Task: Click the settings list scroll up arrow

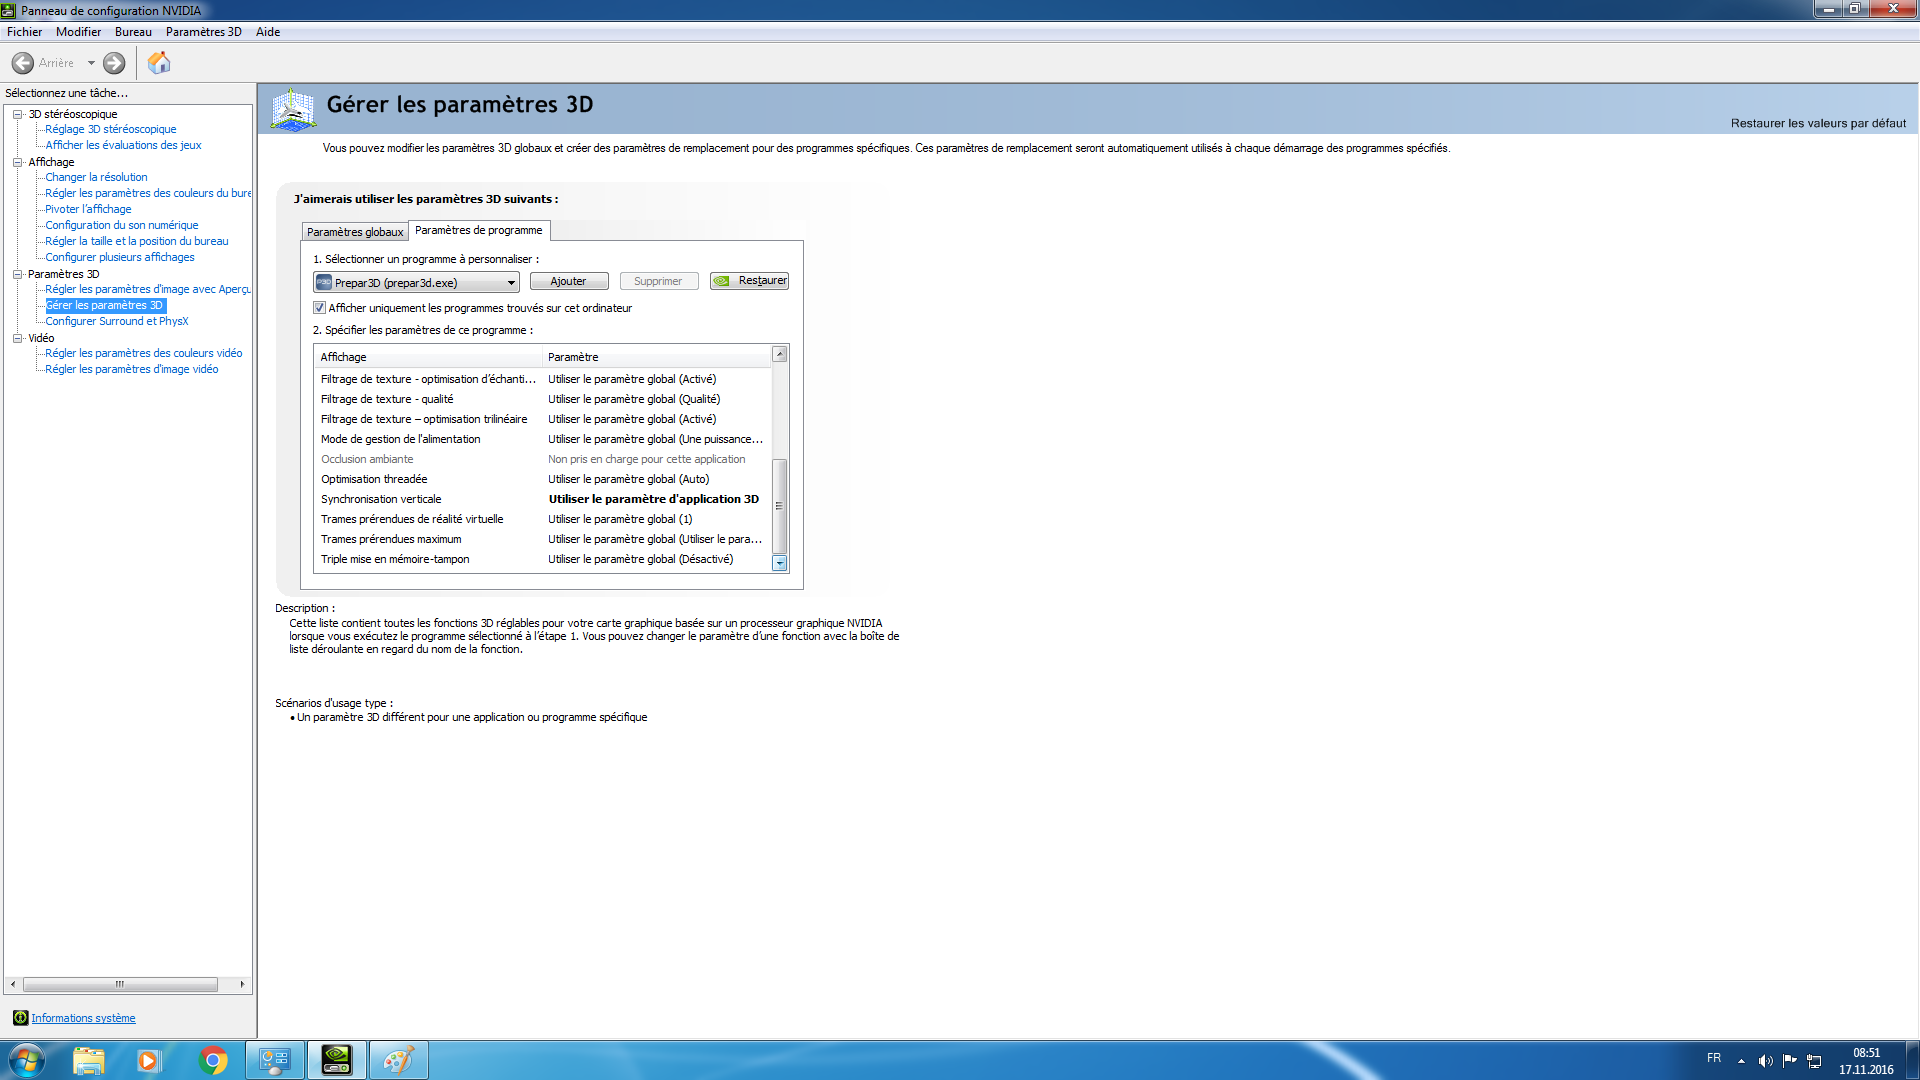Action: (780, 354)
